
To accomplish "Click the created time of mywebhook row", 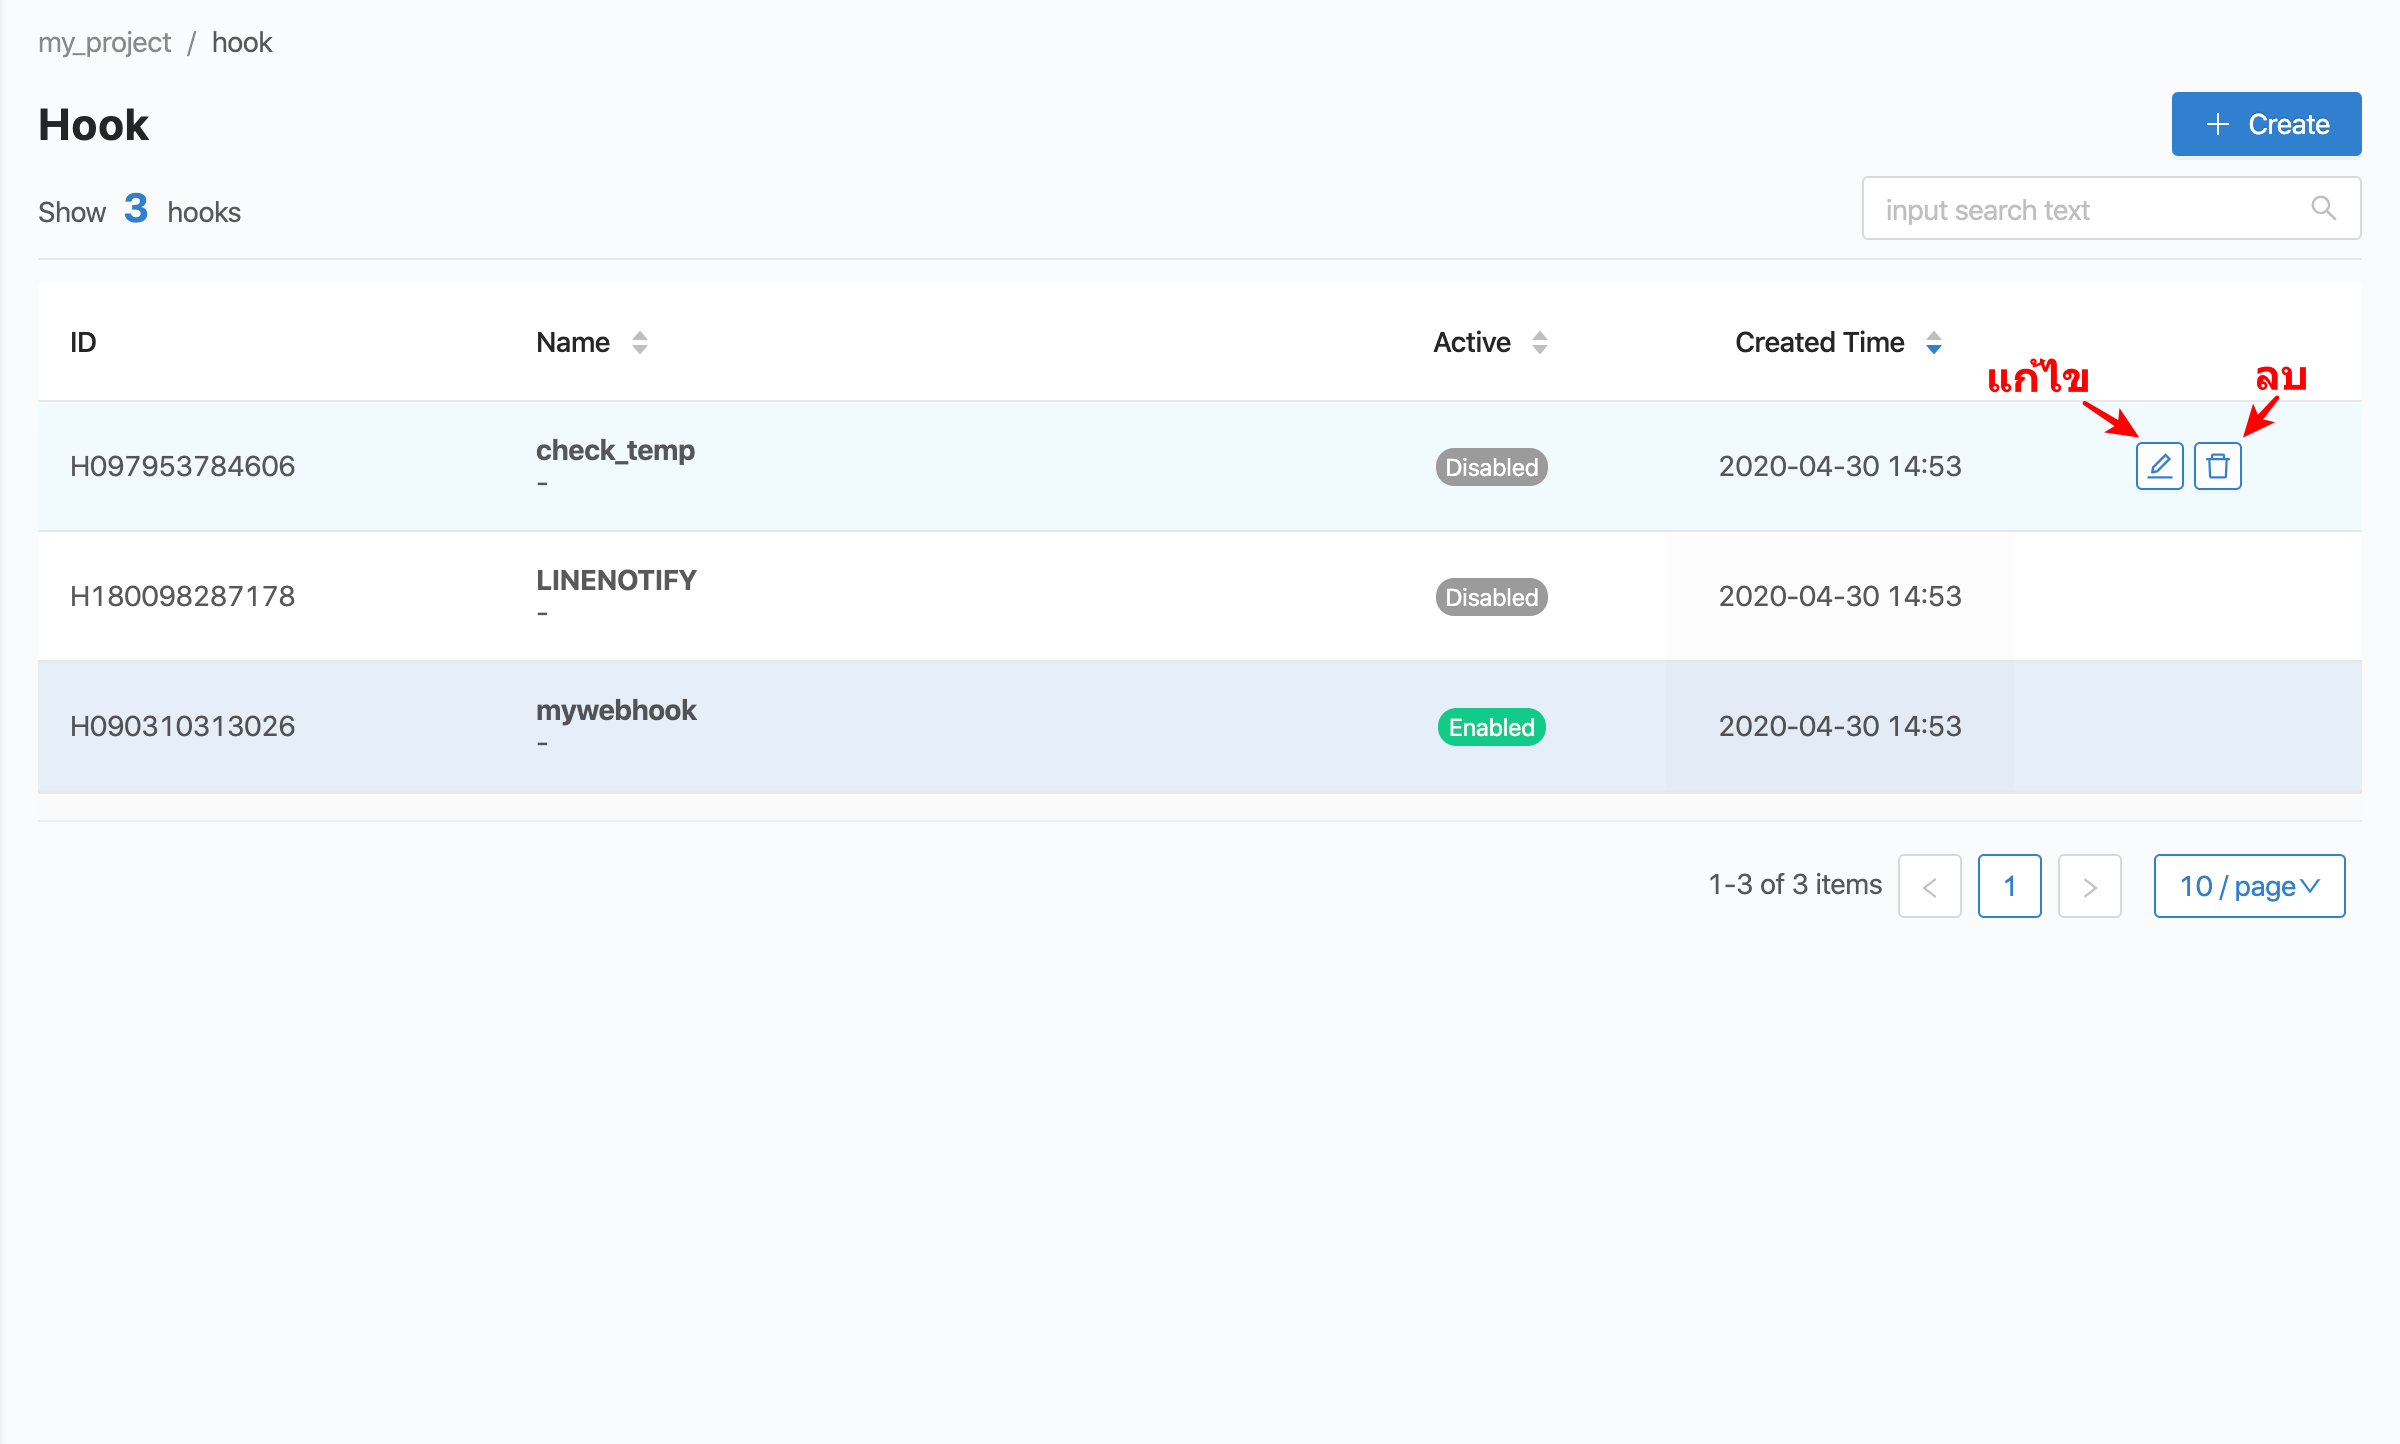I will point(1840,726).
